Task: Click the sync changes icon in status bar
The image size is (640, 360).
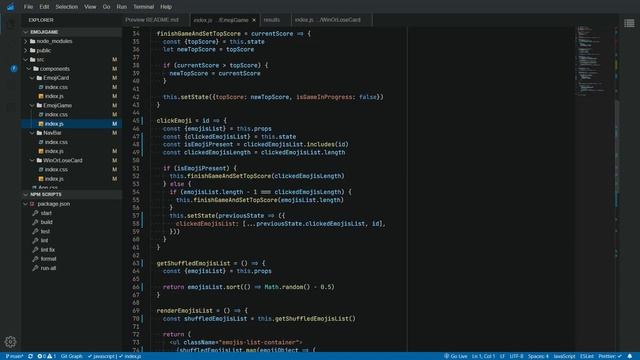Action: point(30,356)
